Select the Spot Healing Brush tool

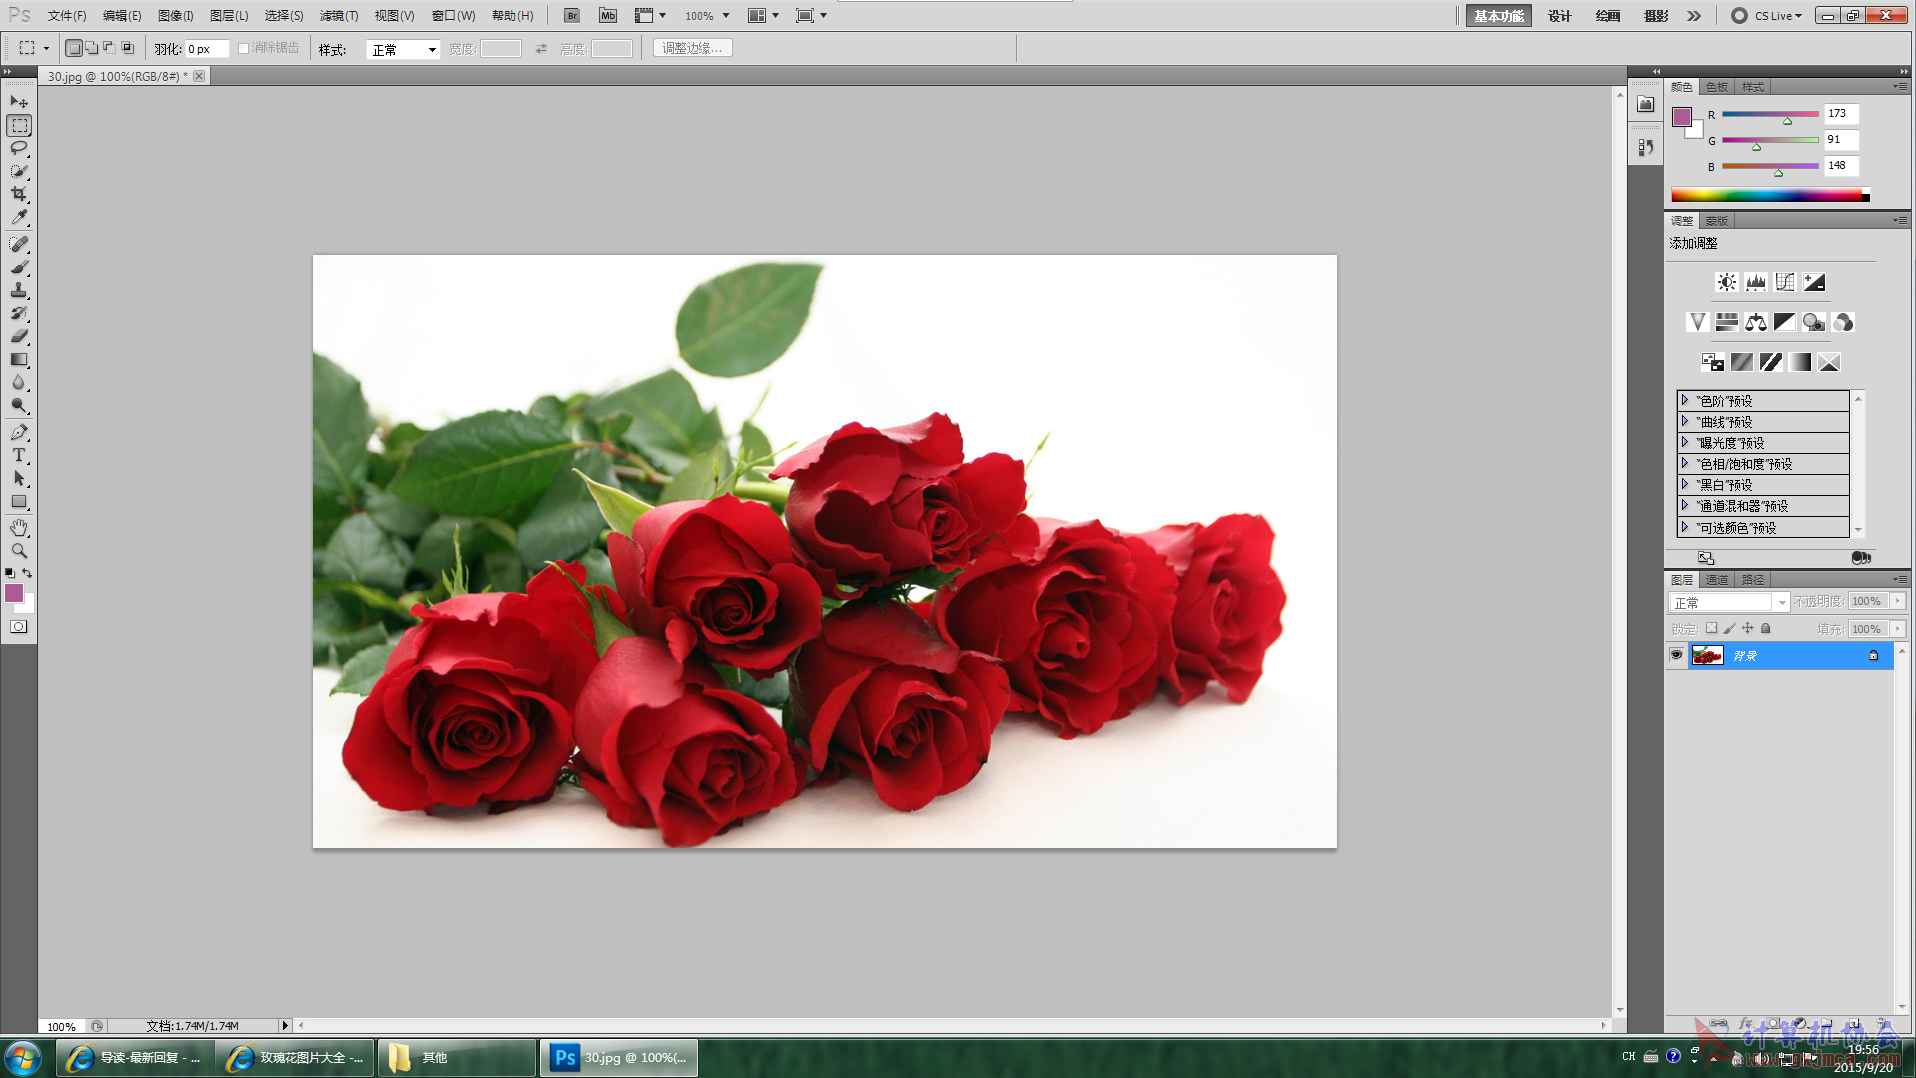click(19, 244)
